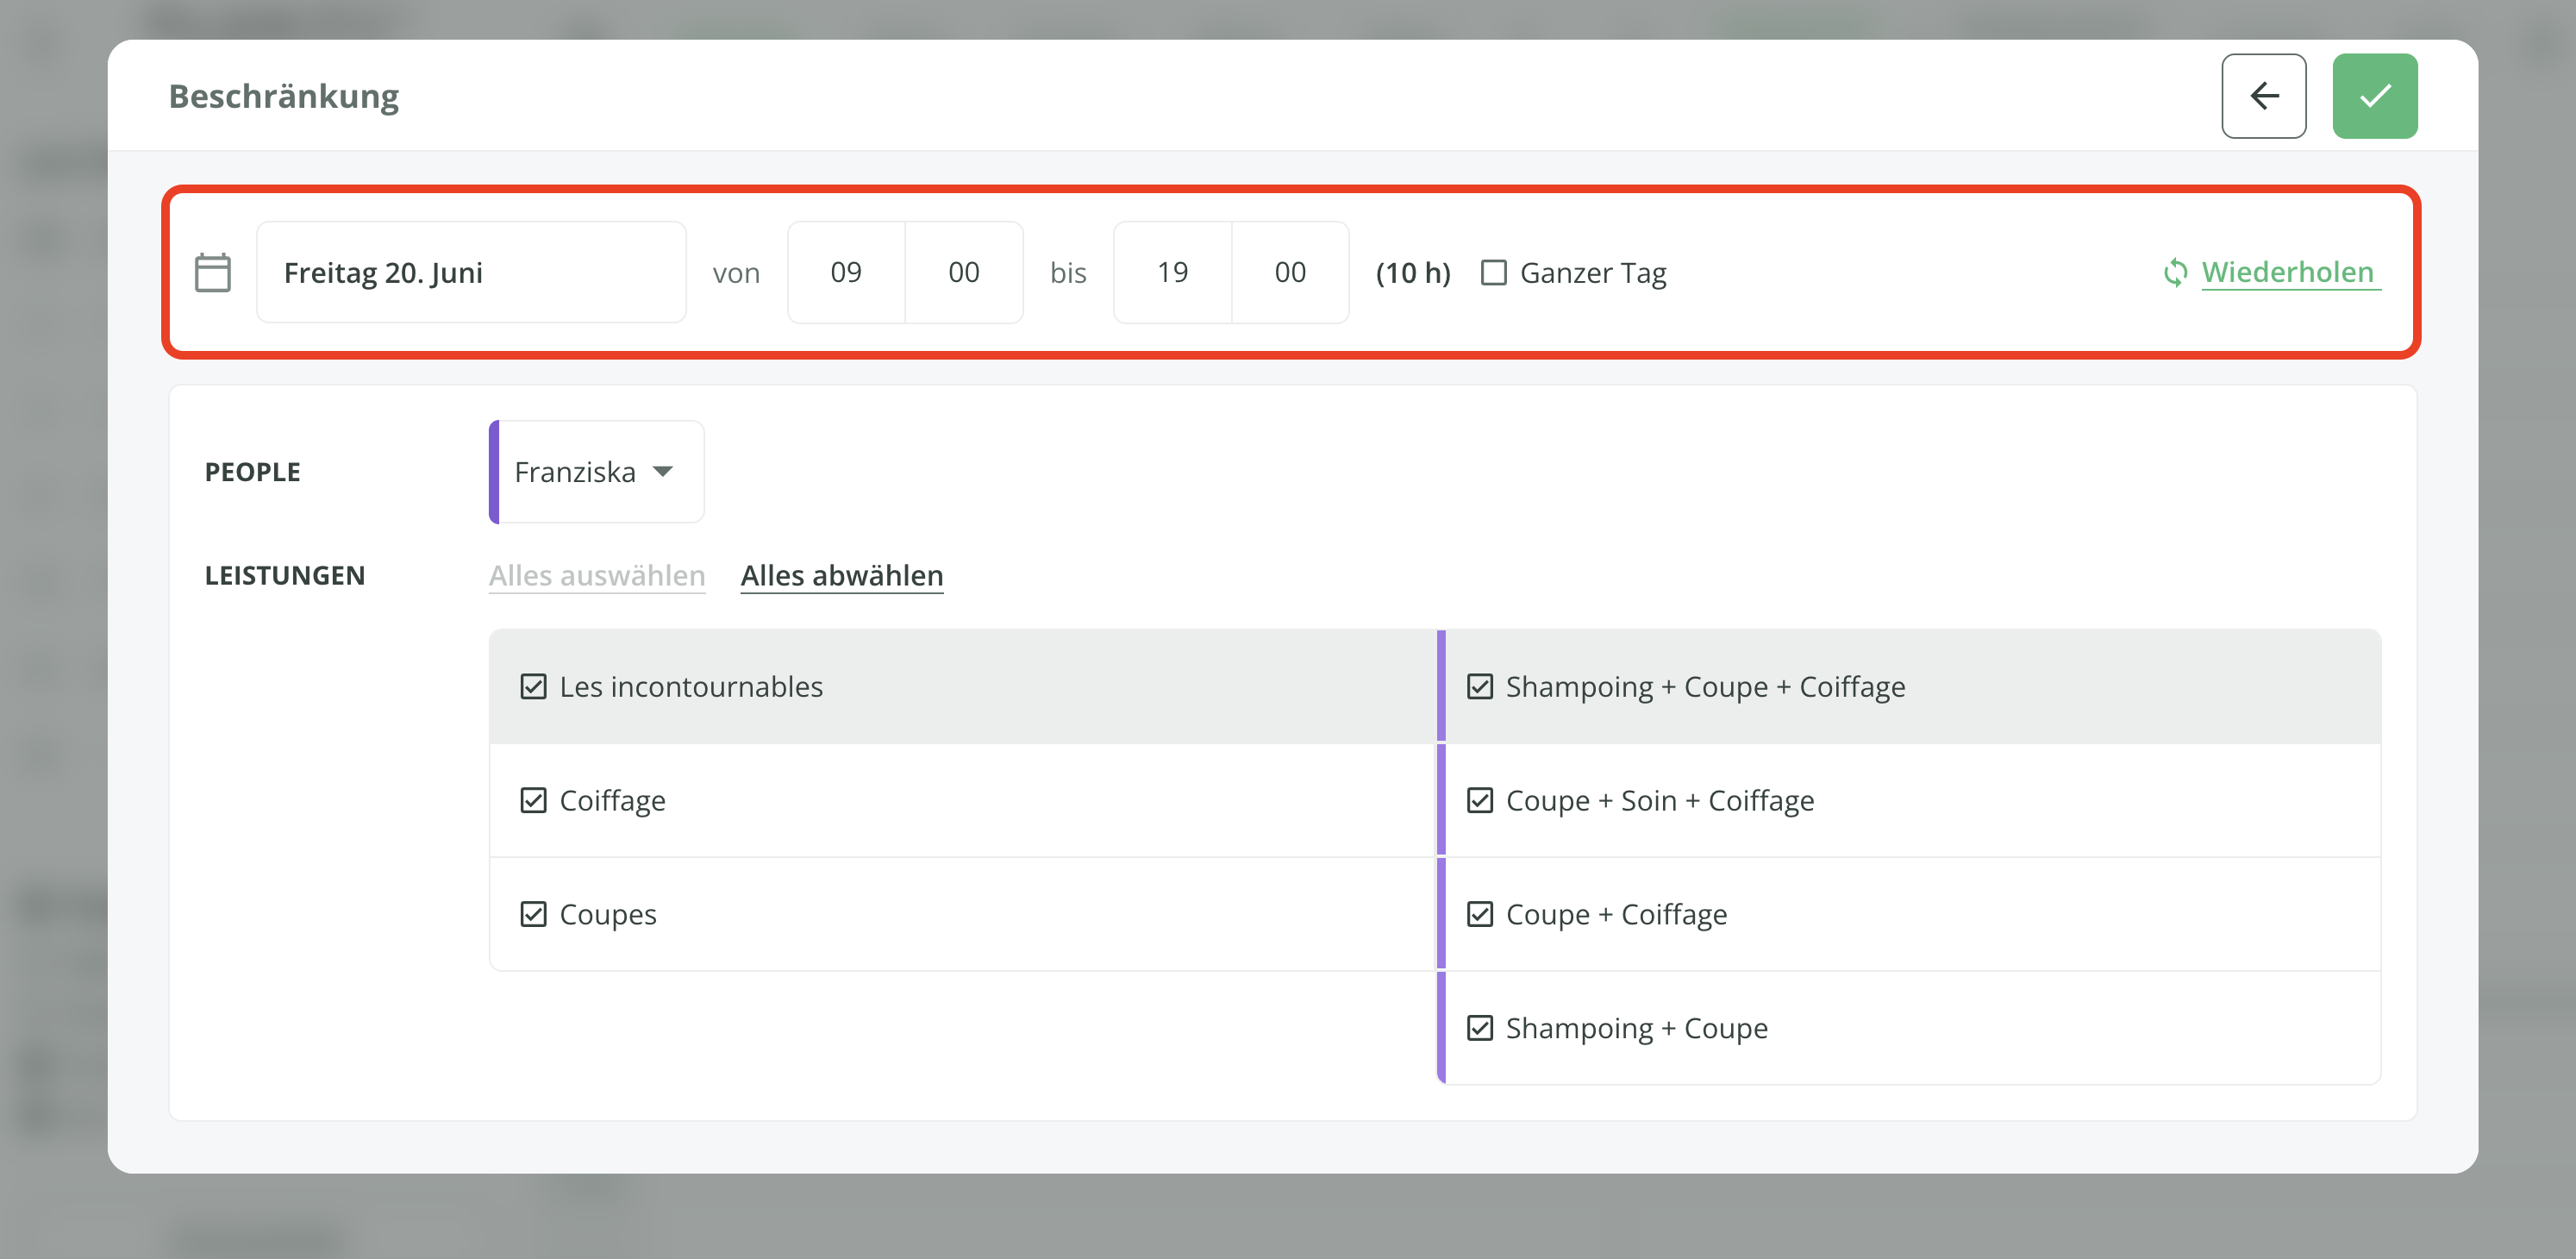The width and height of the screenshot is (2576, 1259).
Task: Toggle Coupe + Coiffage checkbox
Action: (1479, 914)
